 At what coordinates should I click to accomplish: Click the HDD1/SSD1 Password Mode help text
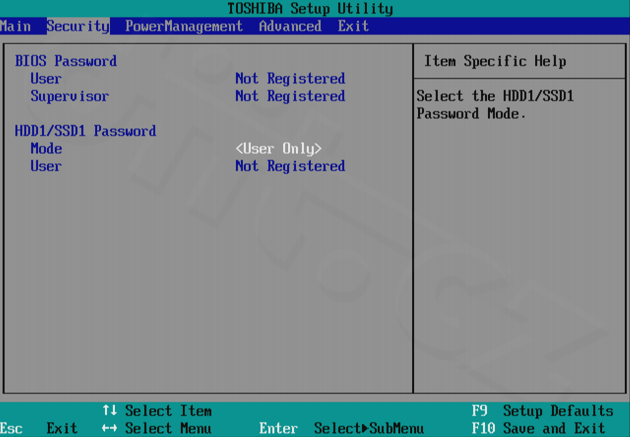click(x=495, y=105)
